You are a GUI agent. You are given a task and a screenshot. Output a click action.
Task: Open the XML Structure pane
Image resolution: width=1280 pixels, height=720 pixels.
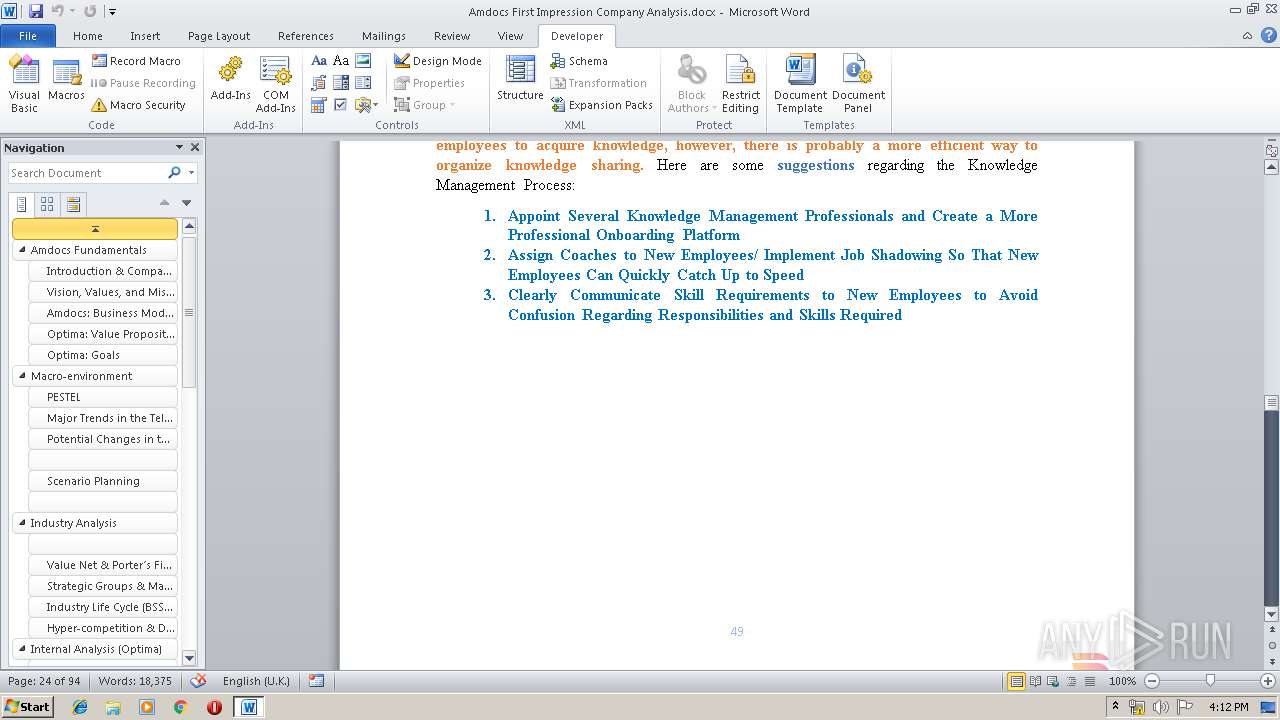point(520,80)
